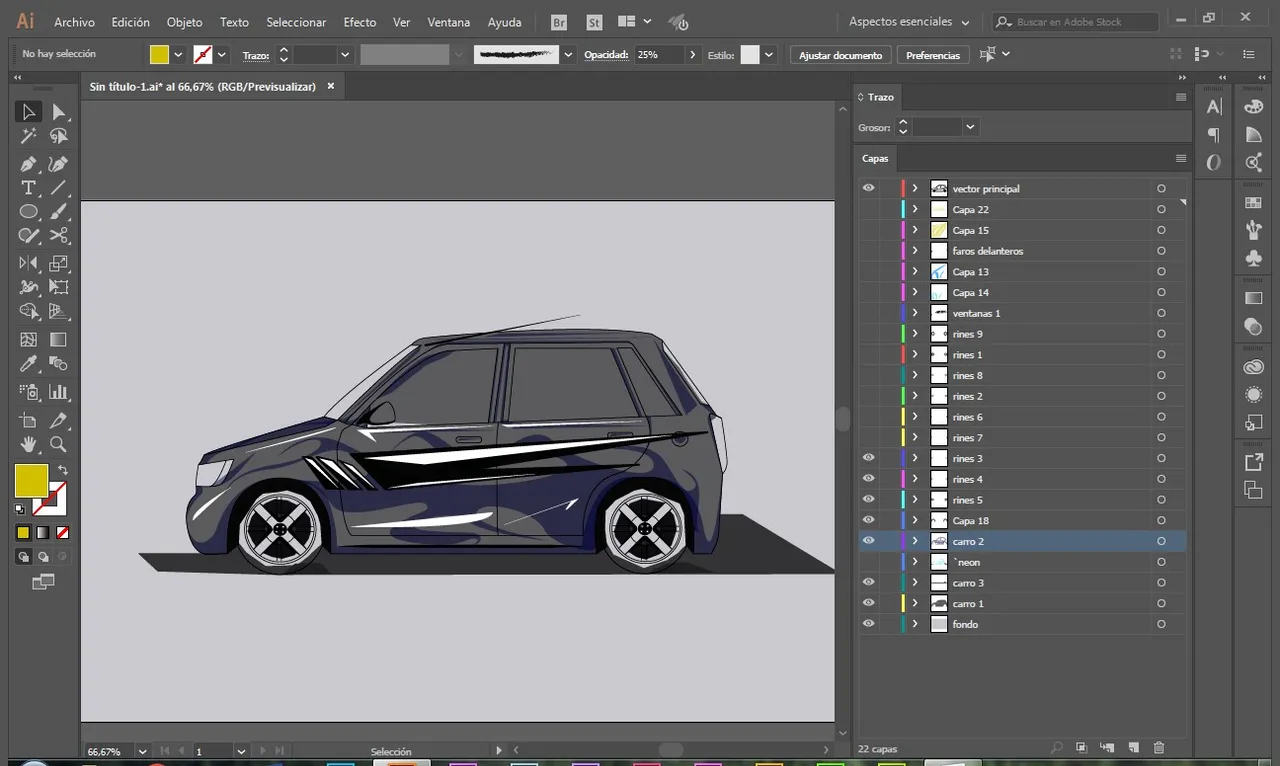Select the Direct Selection tool
This screenshot has width=1280, height=766.
click(59, 112)
